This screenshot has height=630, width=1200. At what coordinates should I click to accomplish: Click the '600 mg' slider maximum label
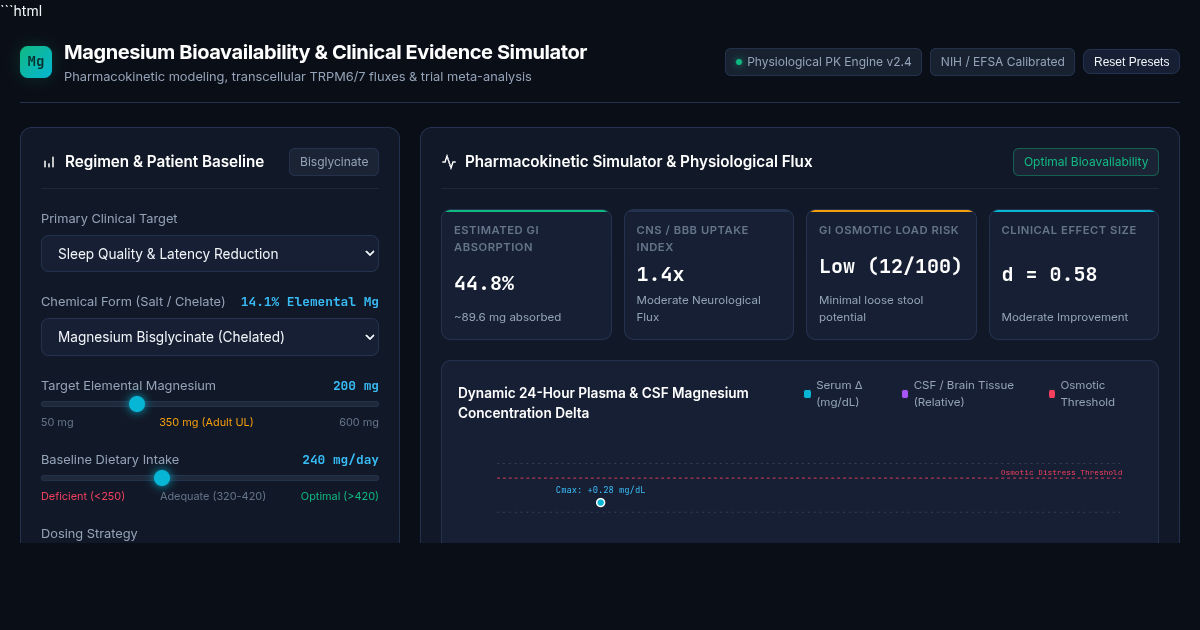[x=359, y=422]
